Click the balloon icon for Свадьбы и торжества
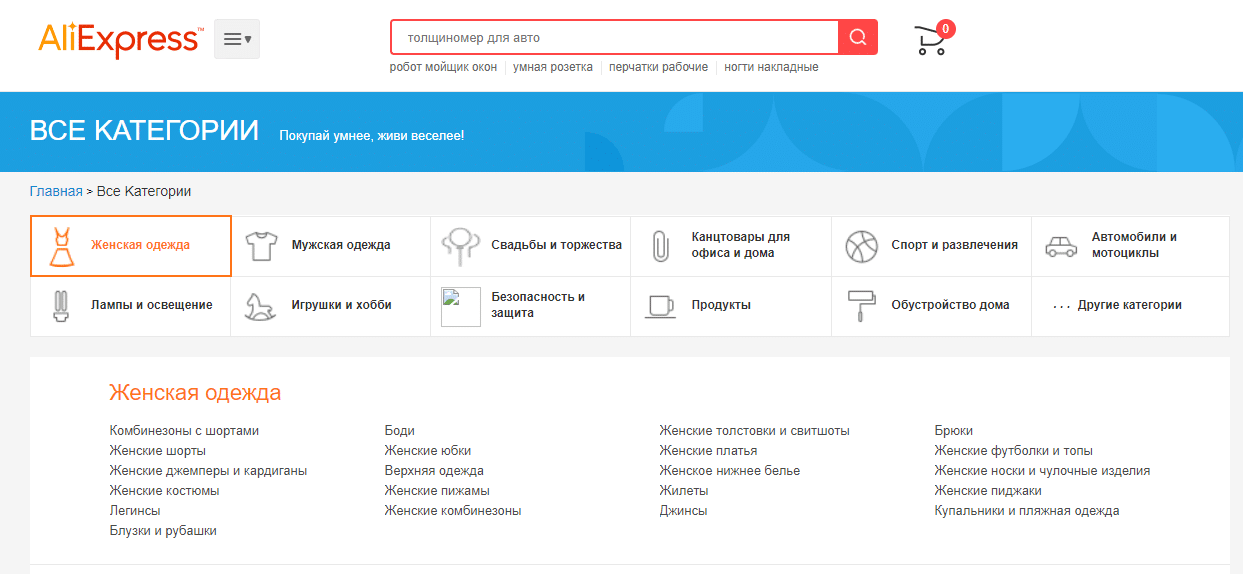The image size is (1243, 574). pyautogui.click(x=459, y=246)
